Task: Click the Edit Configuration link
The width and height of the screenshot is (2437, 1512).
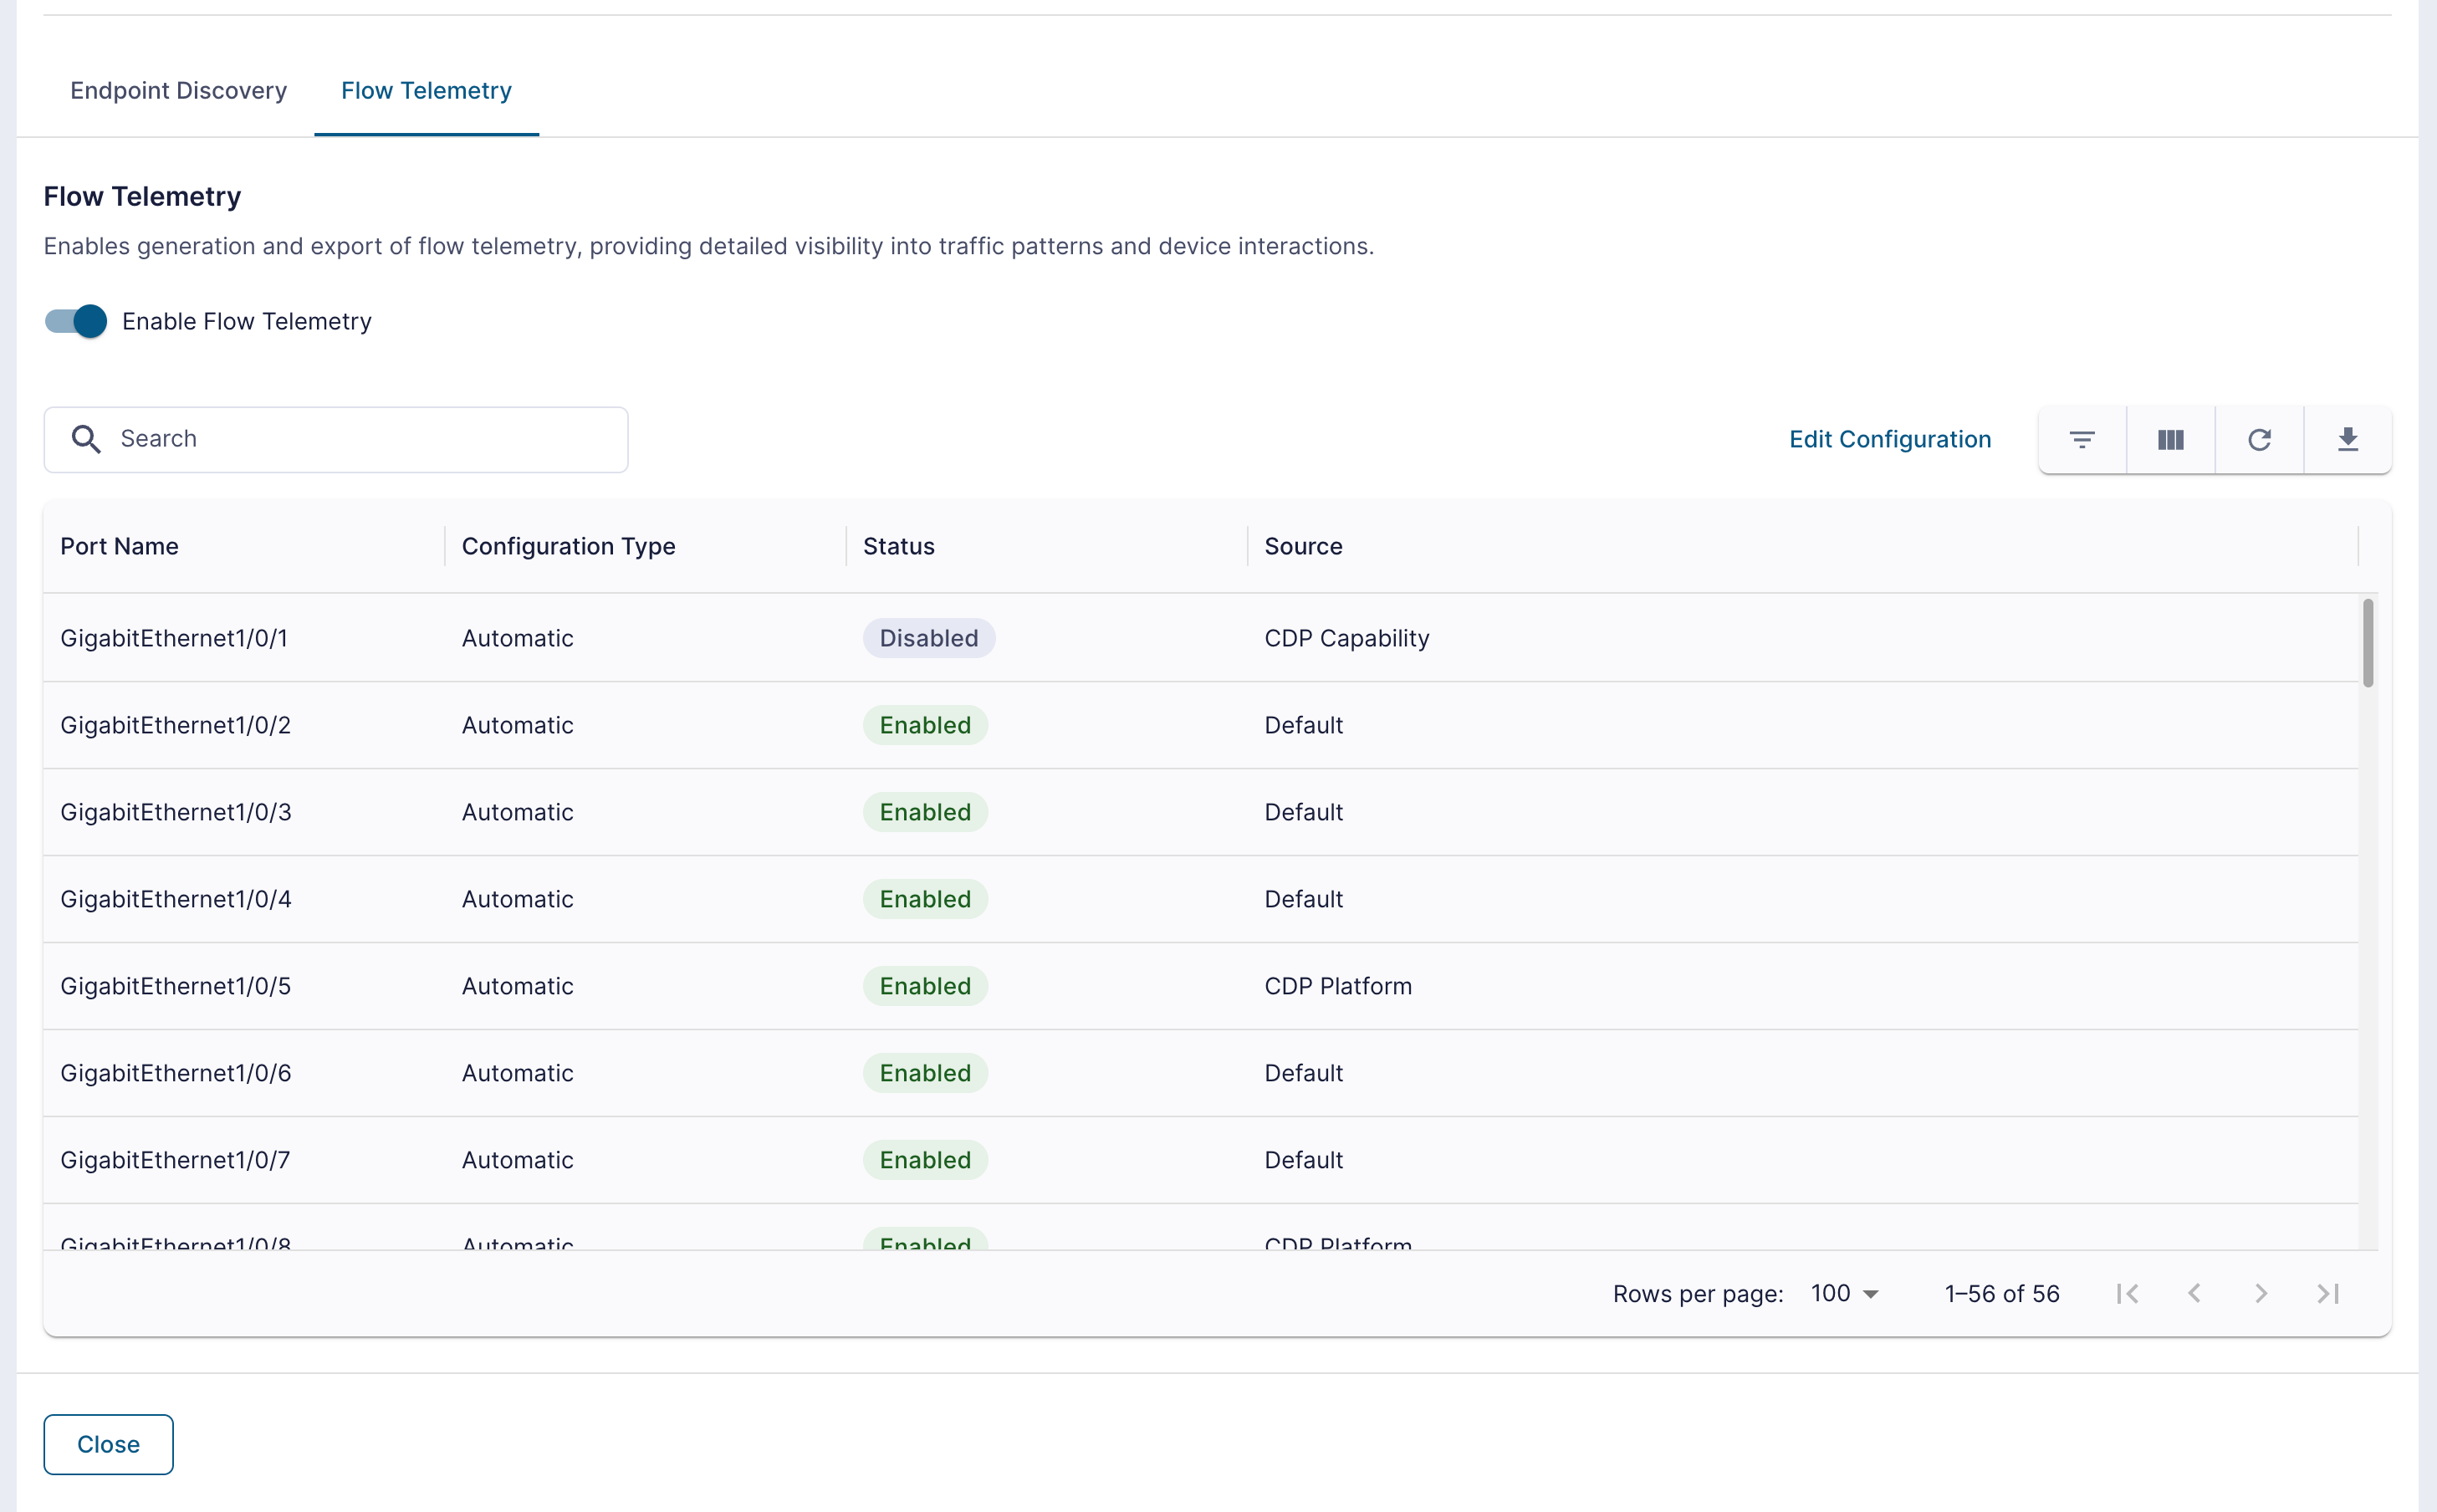Action: [x=1890, y=440]
